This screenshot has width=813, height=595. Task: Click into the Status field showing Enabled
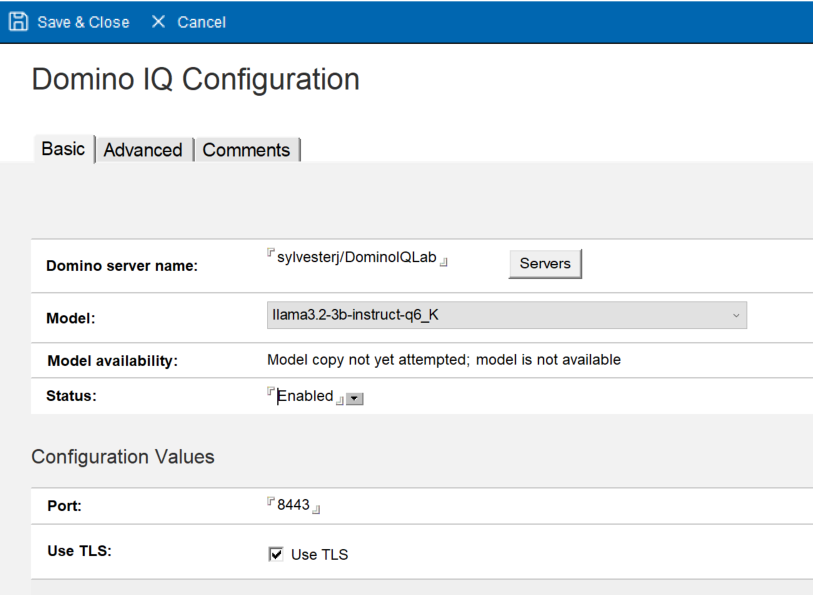pos(305,396)
